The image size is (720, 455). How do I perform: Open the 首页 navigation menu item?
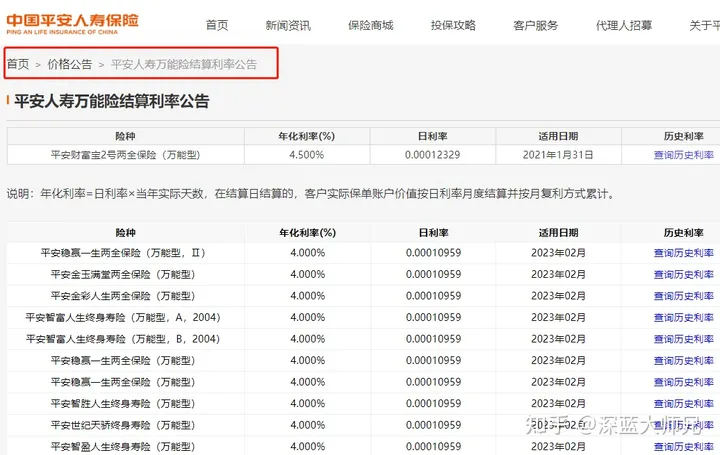217,25
